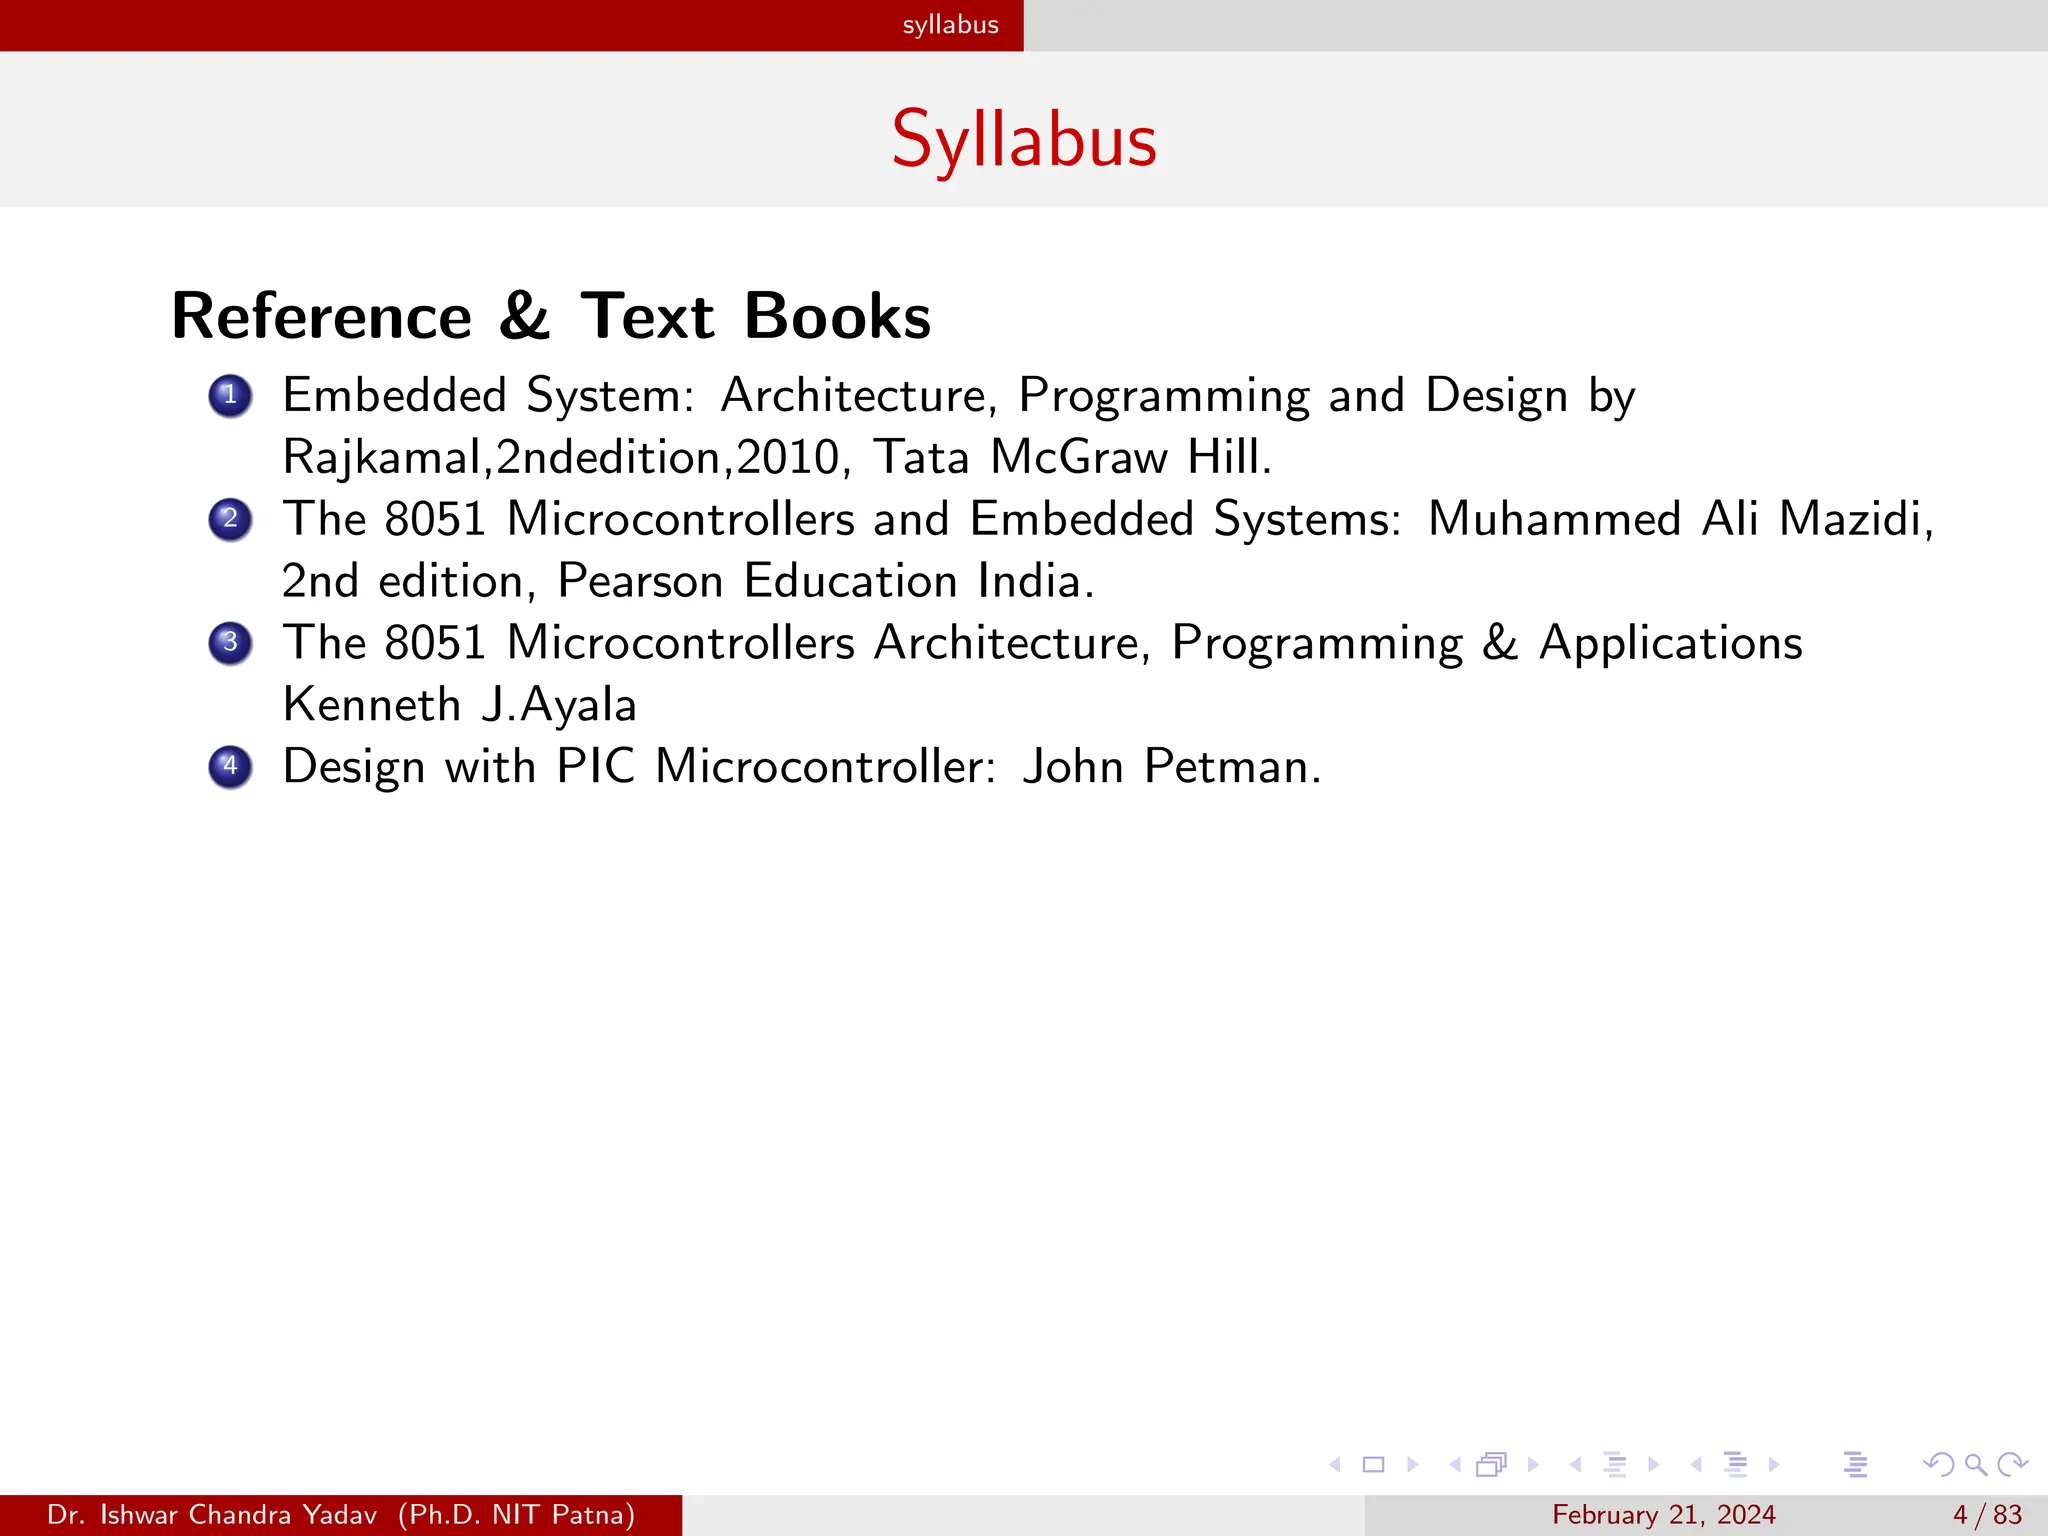The height and width of the screenshot is (1536, 2048).
Task: Select the syllabus section tab in header
Action: point(950,25)
